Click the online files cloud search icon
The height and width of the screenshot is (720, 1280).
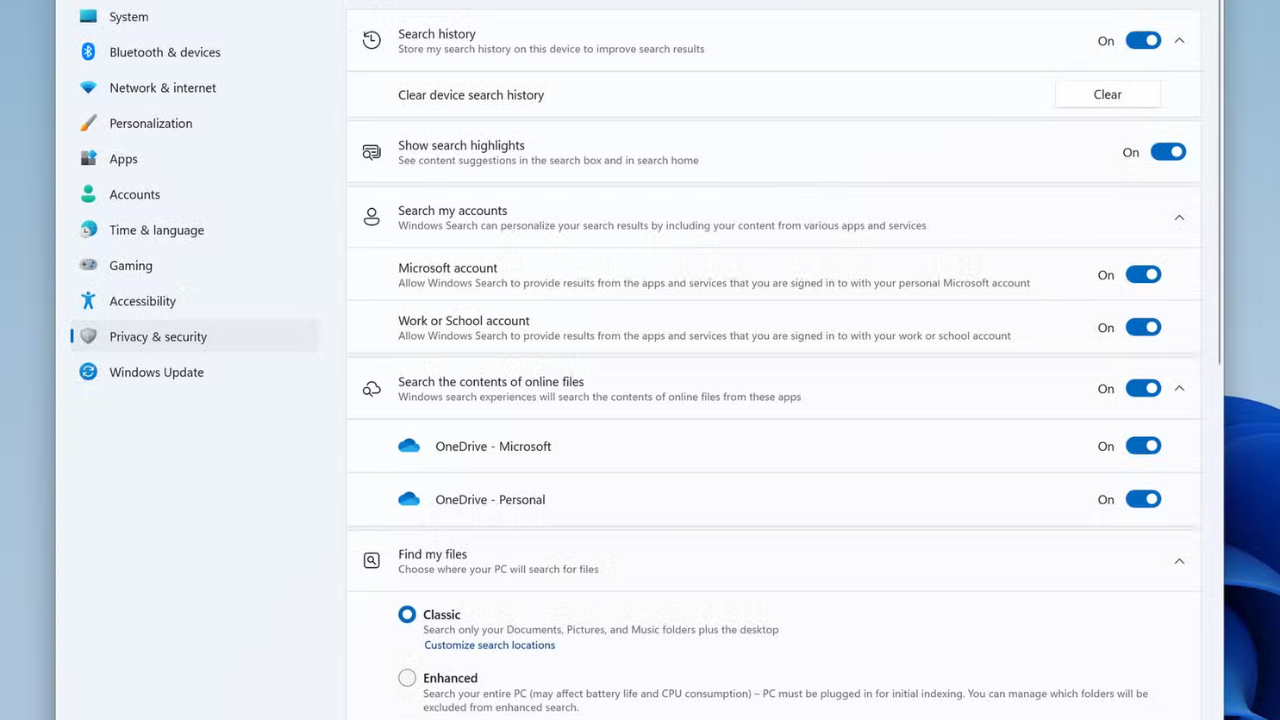[371, 388]
